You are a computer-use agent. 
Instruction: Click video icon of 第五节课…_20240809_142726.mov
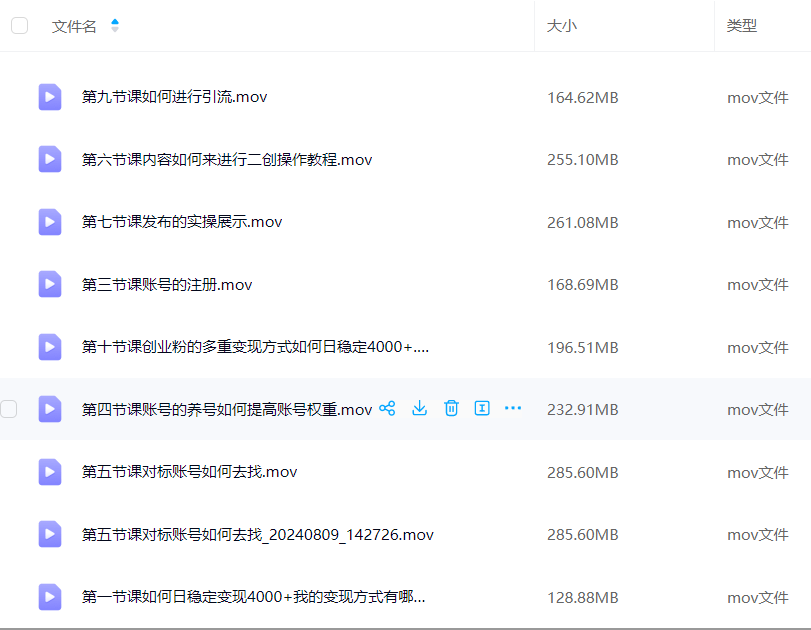click(x=50, y=534)
